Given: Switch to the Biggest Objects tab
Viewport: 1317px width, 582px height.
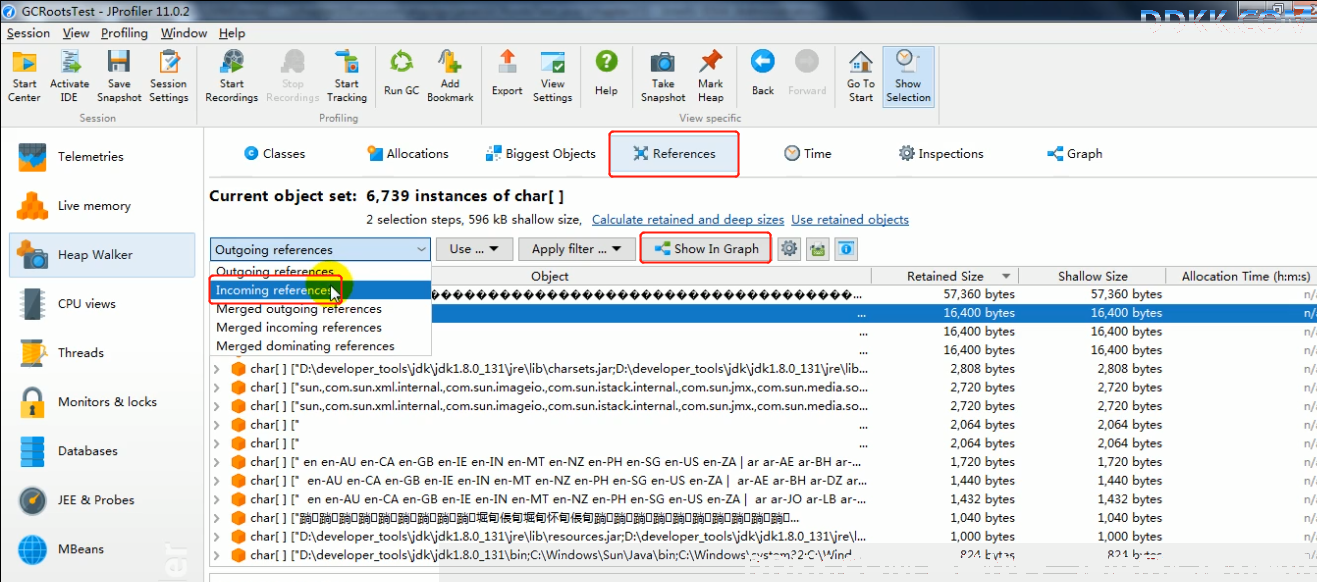Looking at the screenshot, I should coord(540,154).
